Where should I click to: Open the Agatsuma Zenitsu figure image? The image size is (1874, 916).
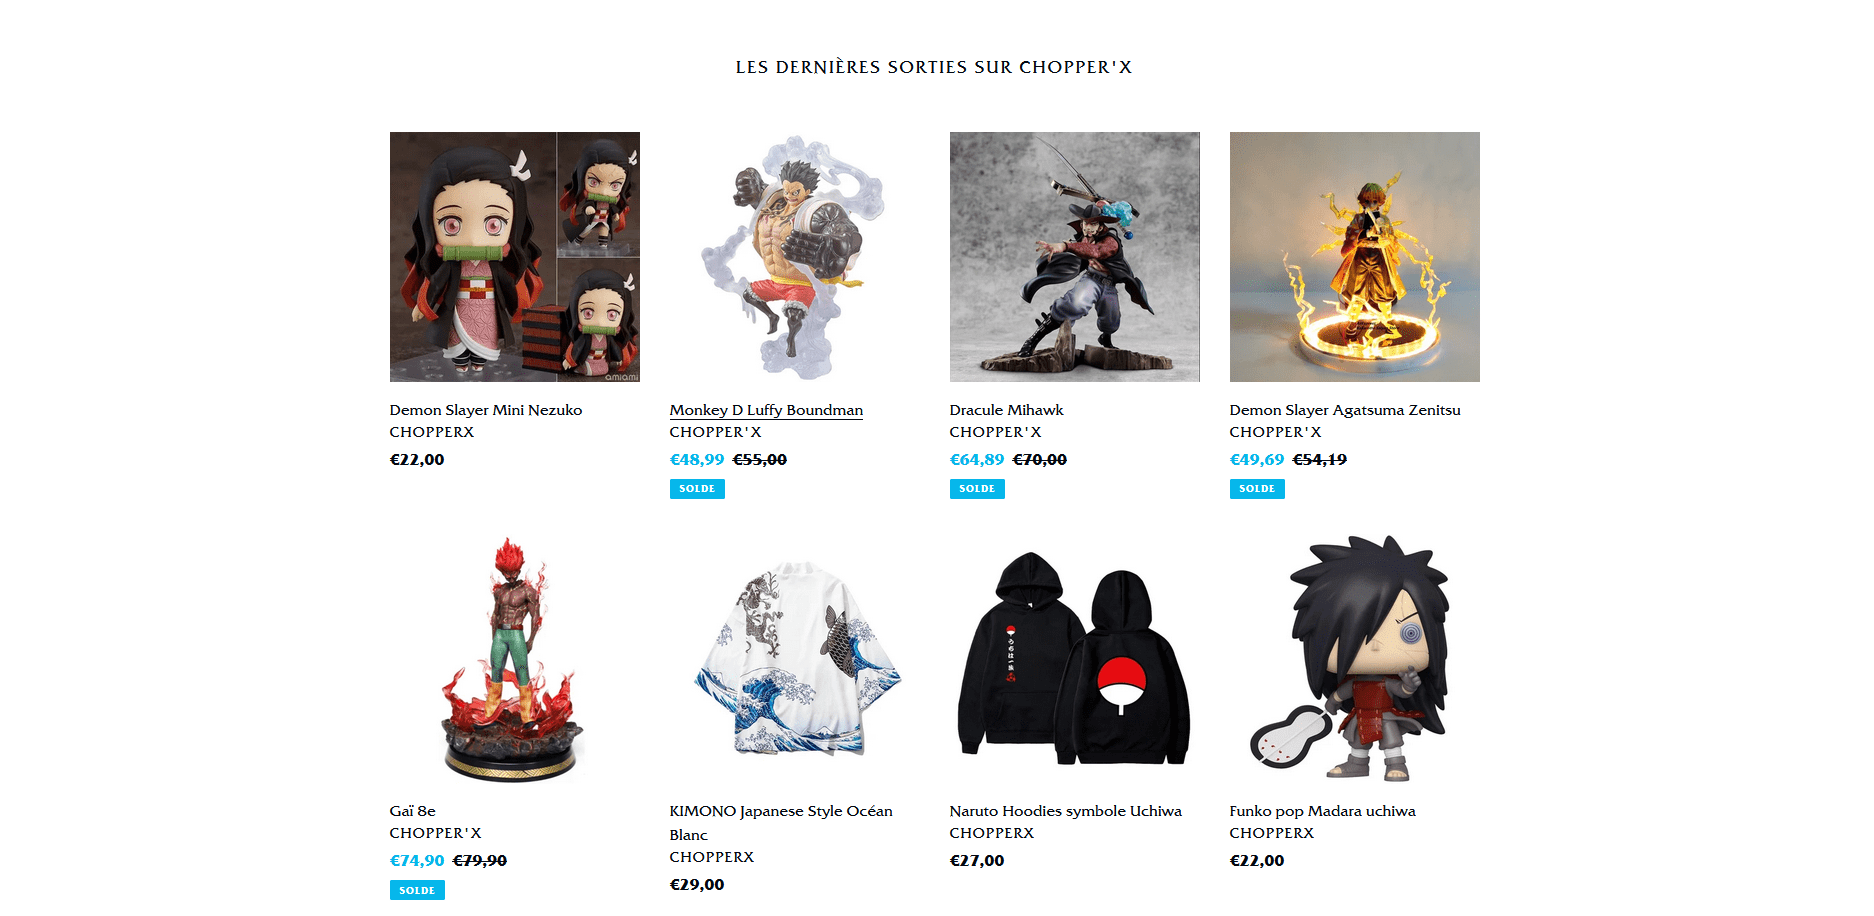[1354, 257]
